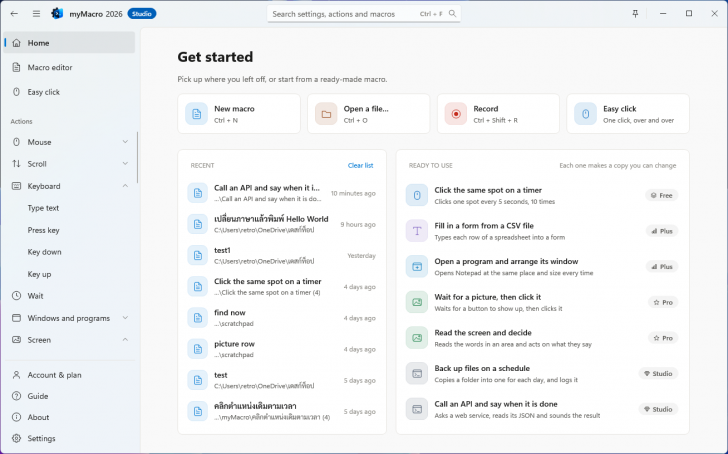
Task: Collapse the Screen actions group
Action: coord(125,340)
